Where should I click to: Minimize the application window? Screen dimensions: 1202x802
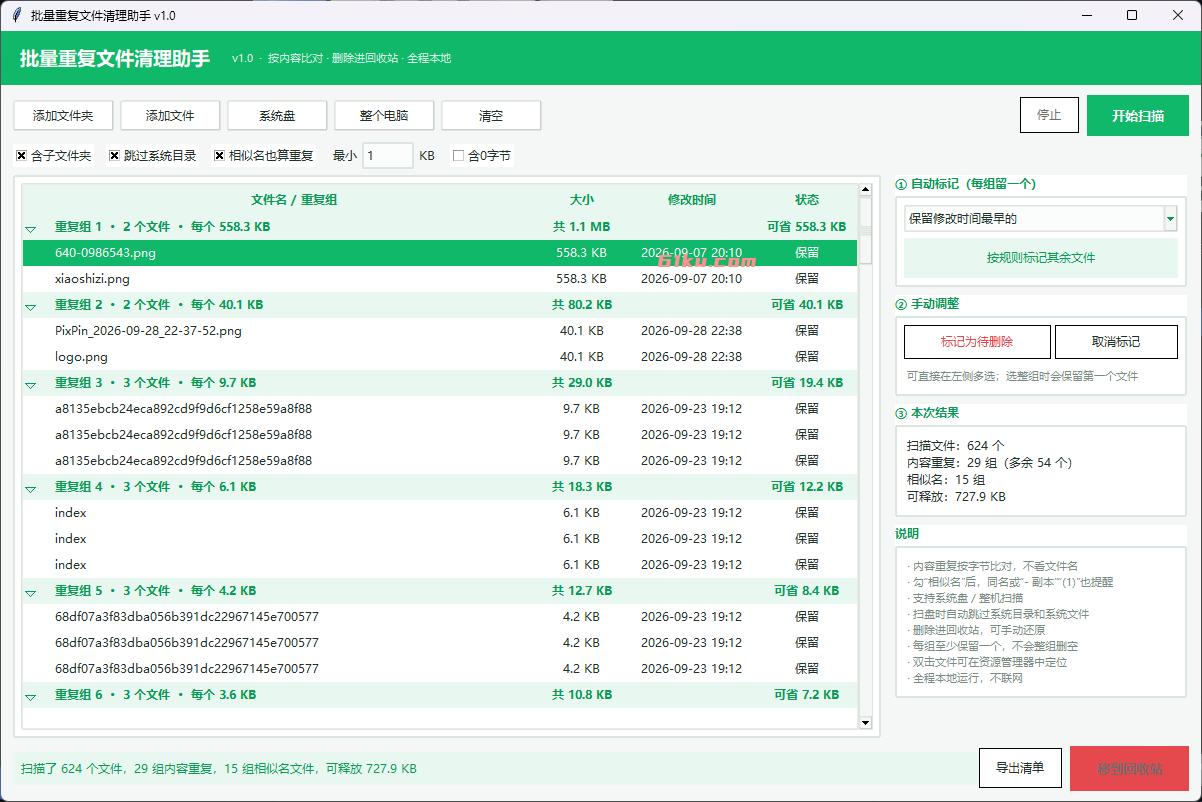(x=1087, y=15)
